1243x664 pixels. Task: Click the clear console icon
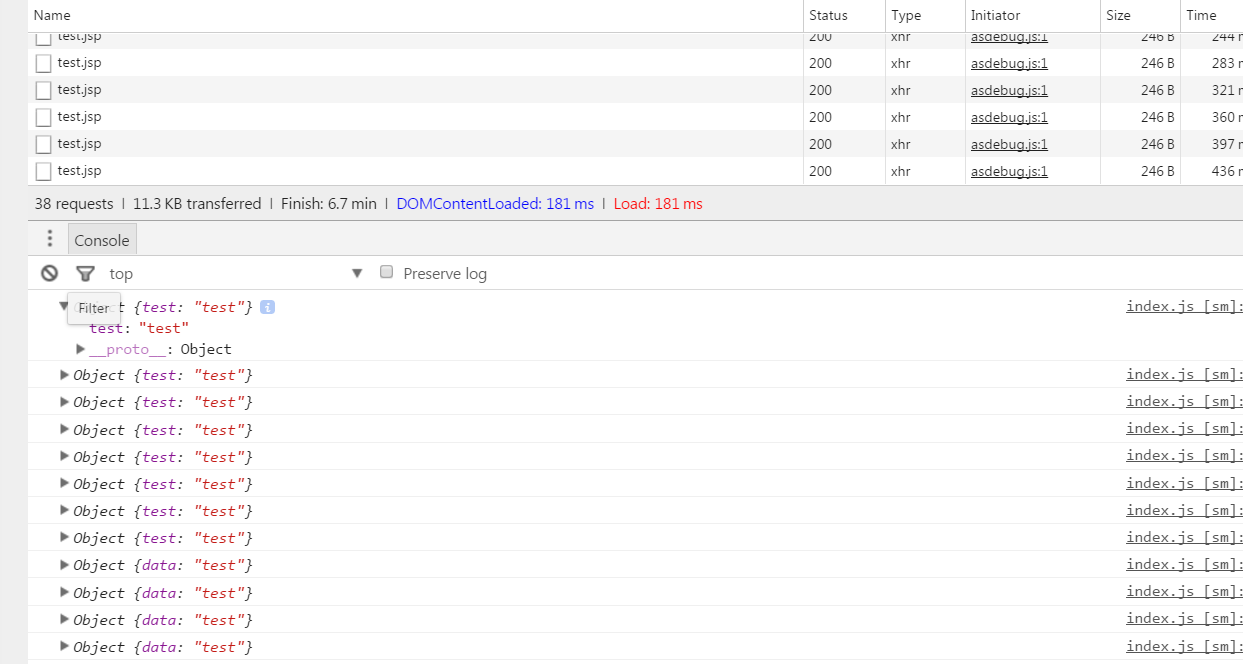(x=49, y=273)
